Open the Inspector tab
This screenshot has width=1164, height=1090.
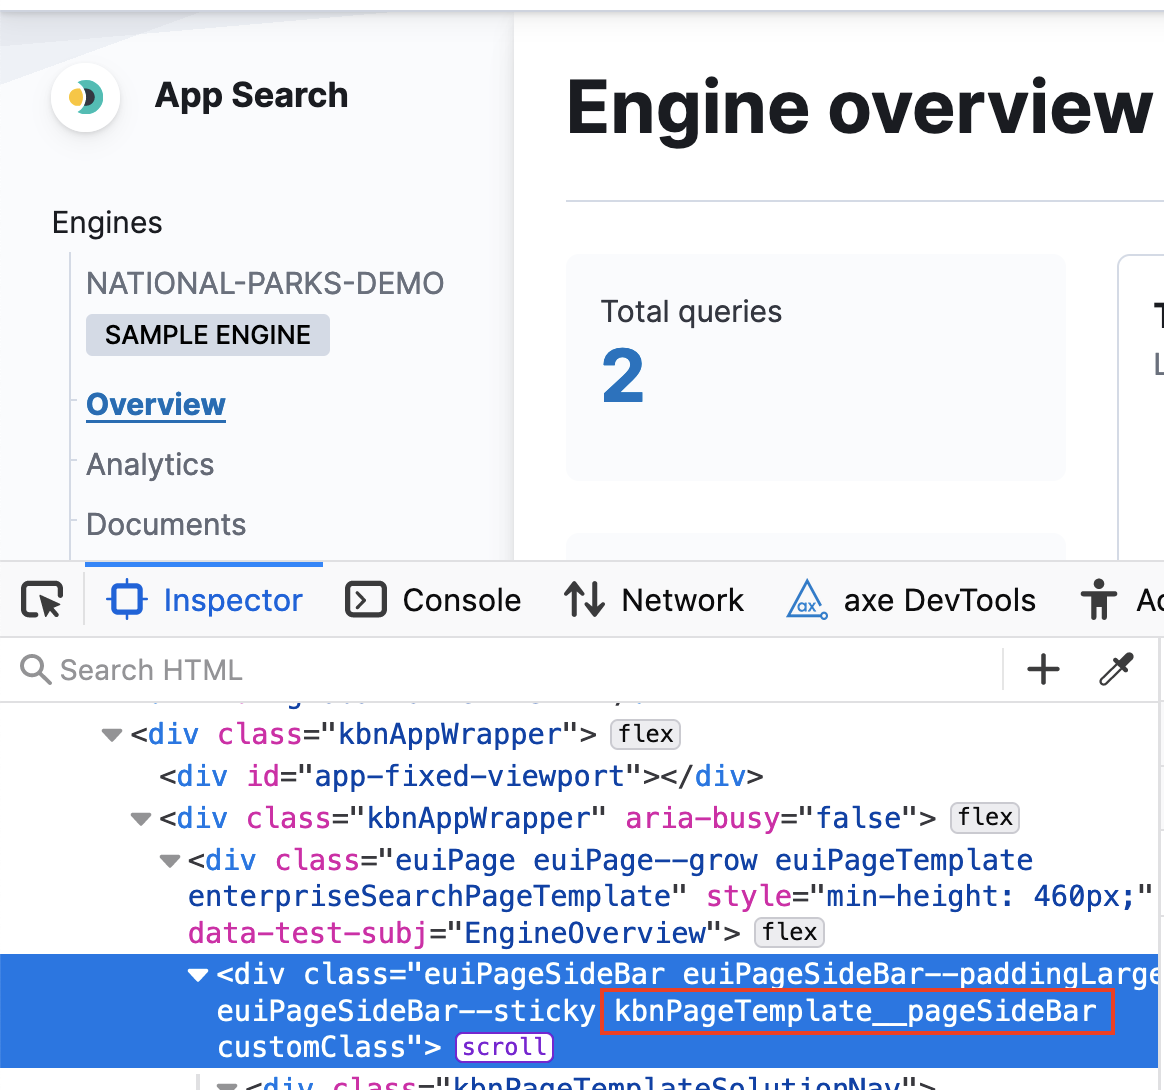point(205,600)
